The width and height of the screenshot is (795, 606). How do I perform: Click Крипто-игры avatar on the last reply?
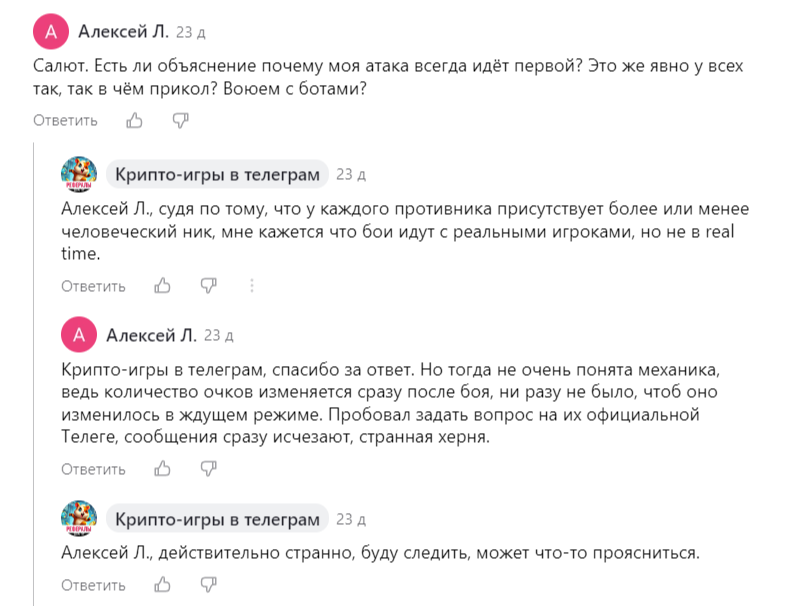point(79,520)
